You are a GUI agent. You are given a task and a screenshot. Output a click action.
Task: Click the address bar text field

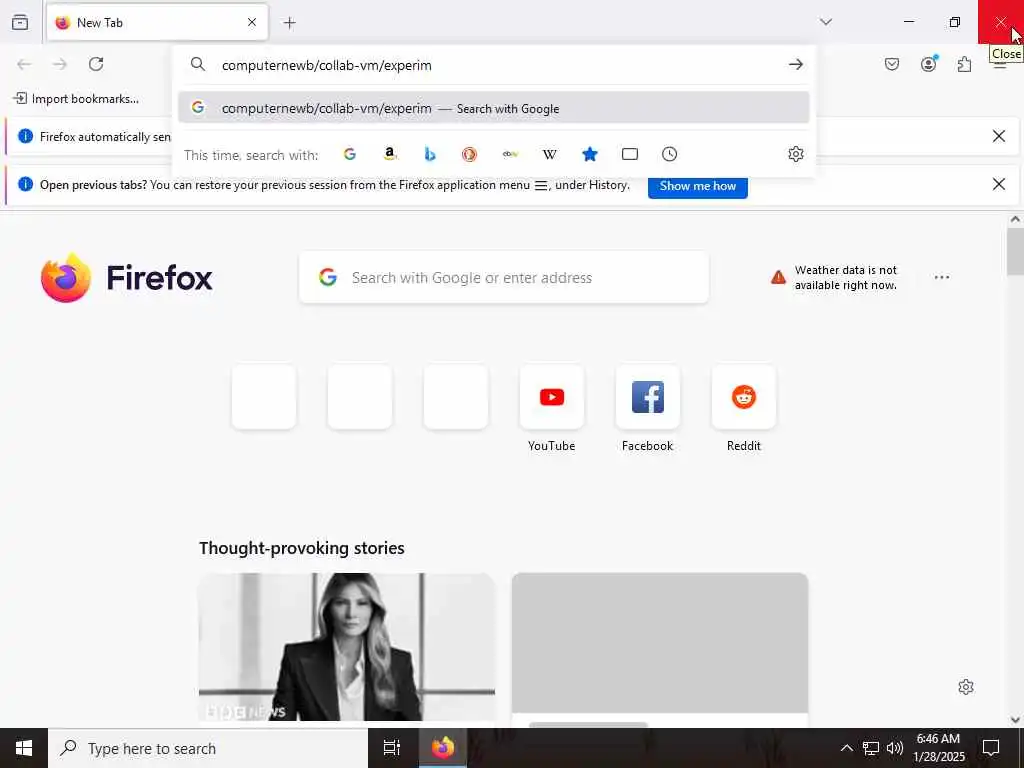click(x=496, y=65)
